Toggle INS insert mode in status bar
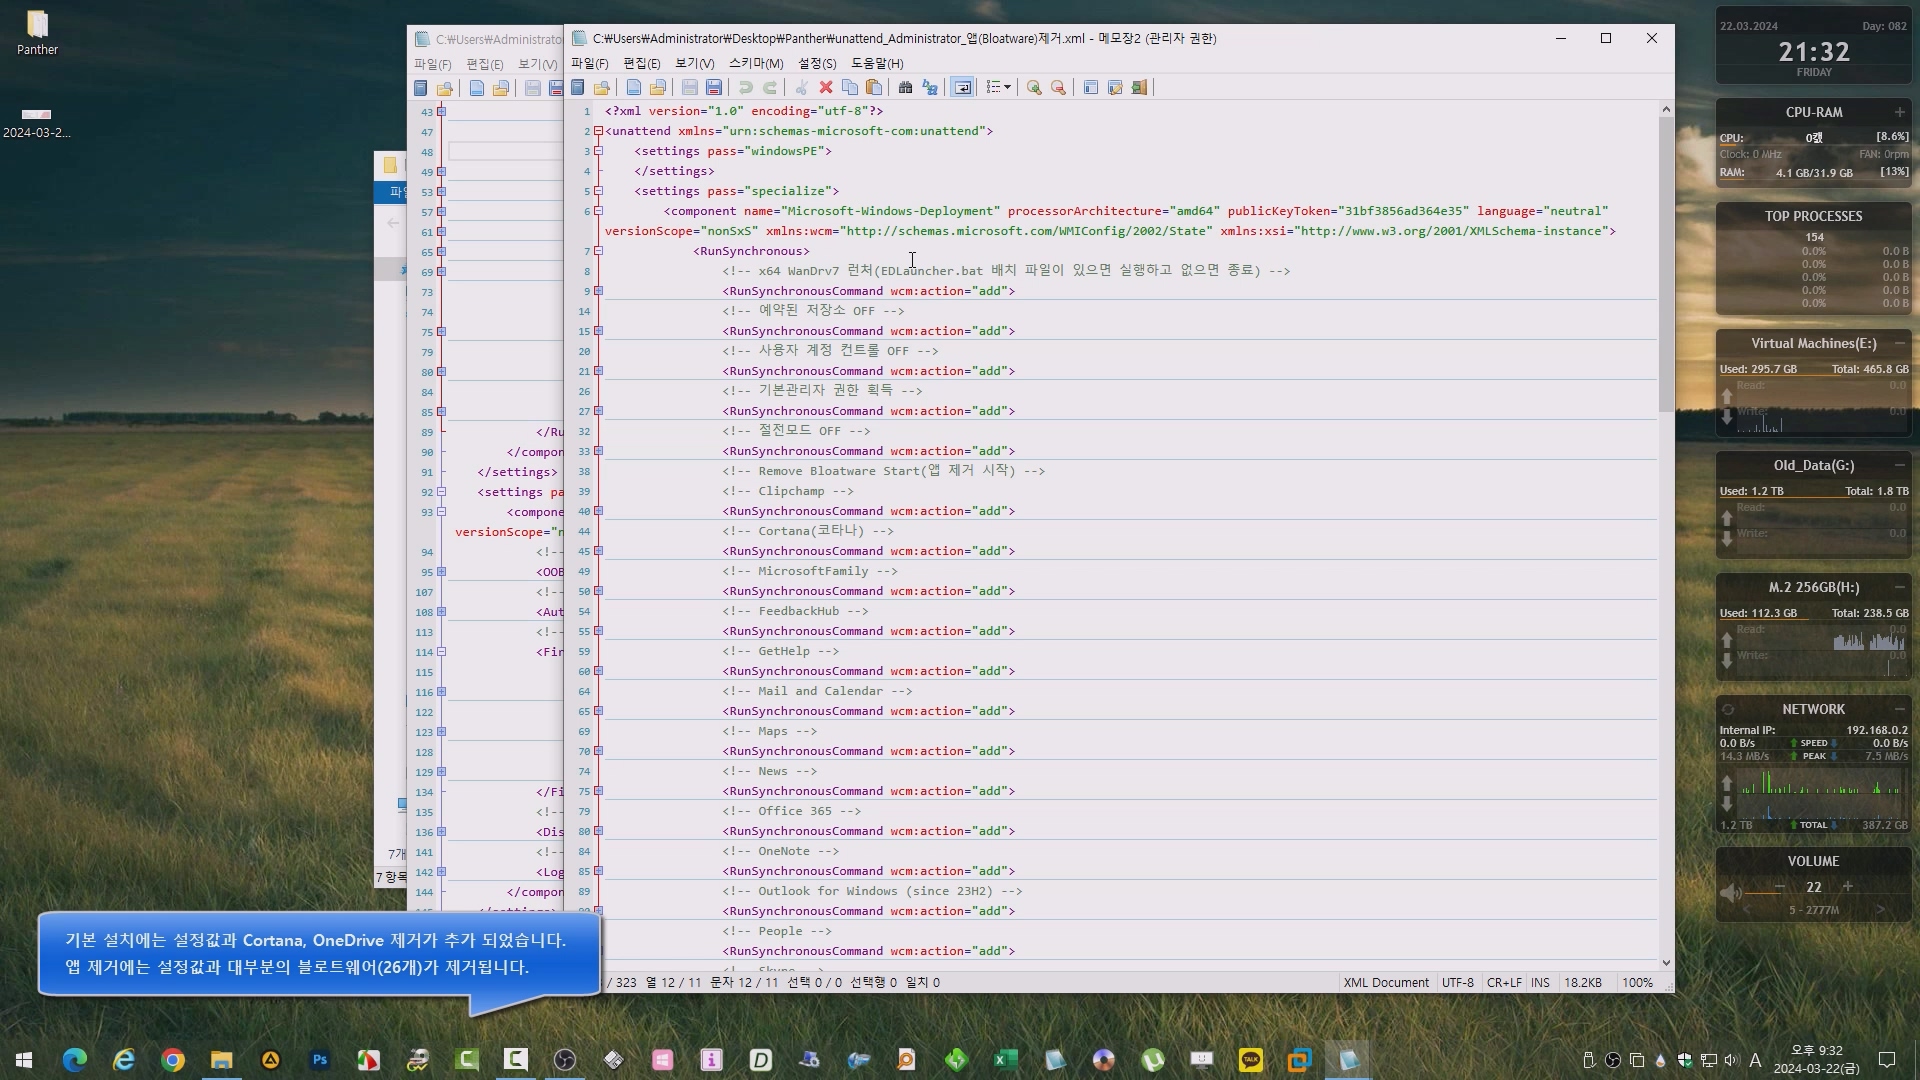This screenshot has width=1920, height=1080. 1540,983
